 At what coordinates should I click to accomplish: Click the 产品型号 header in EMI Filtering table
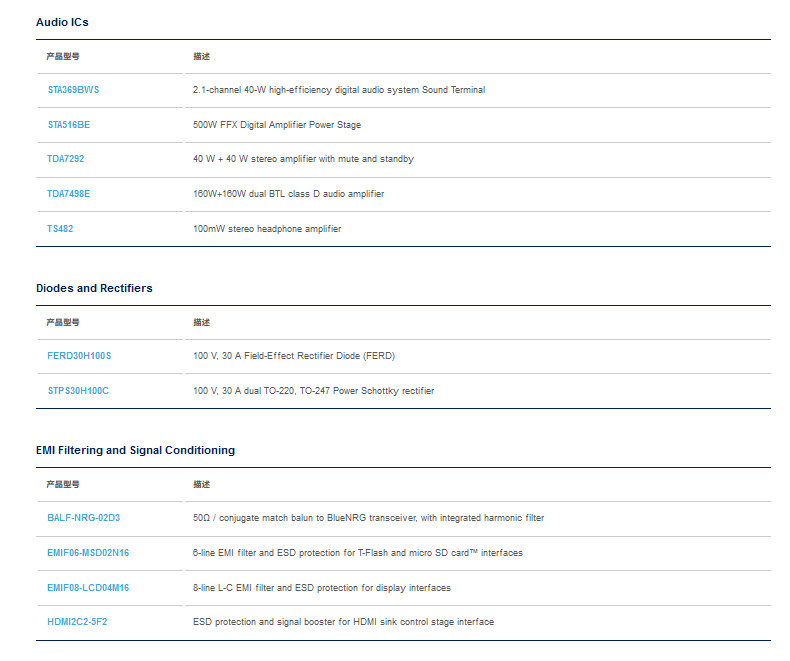click(x=63, y=484)
